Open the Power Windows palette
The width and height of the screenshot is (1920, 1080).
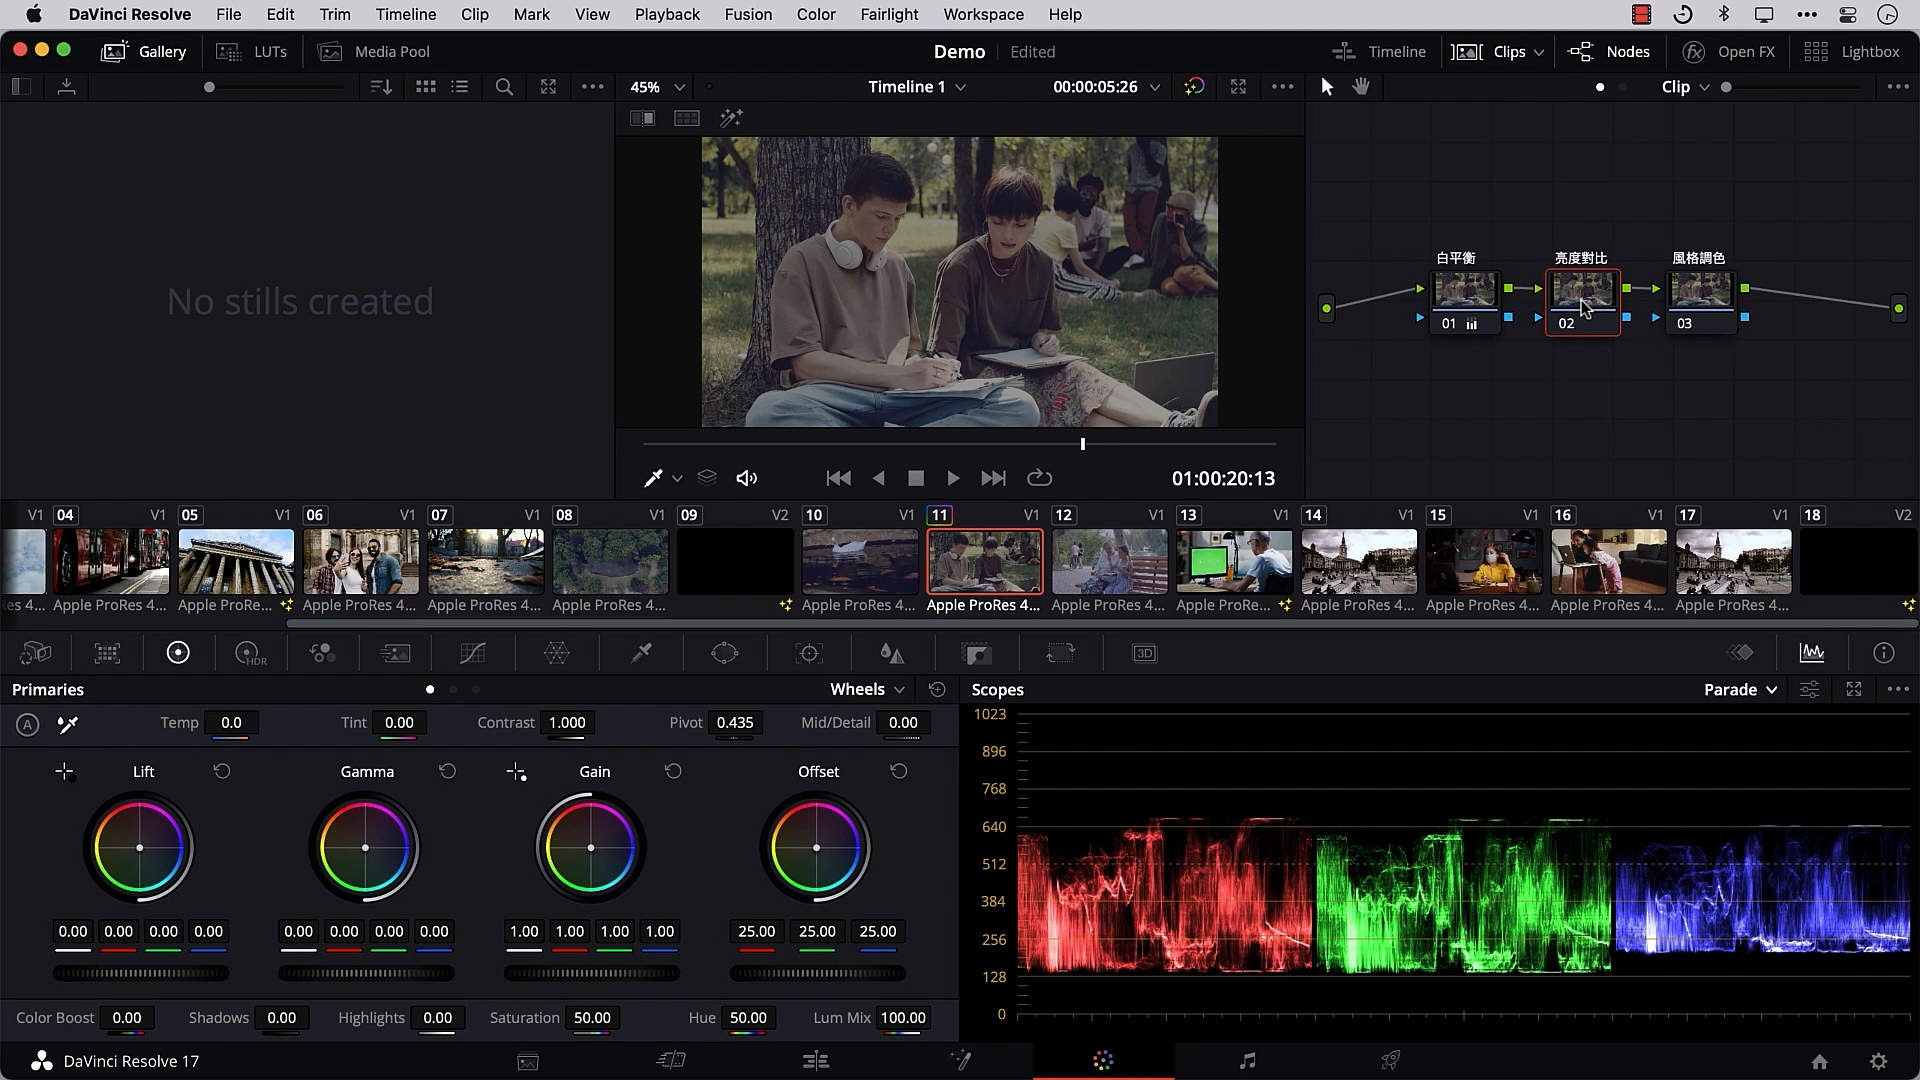[724, 653]
